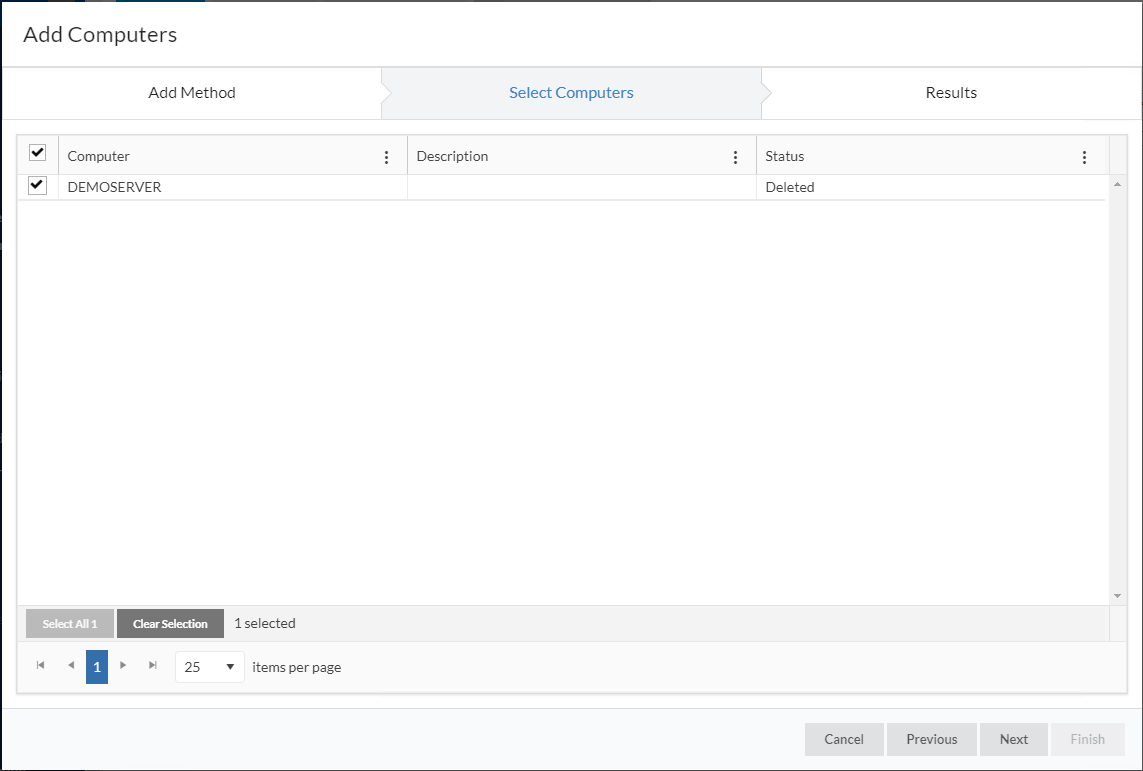Open the Description column options menu
Screen dimensions: 1143x771
[x=735, y=157]
